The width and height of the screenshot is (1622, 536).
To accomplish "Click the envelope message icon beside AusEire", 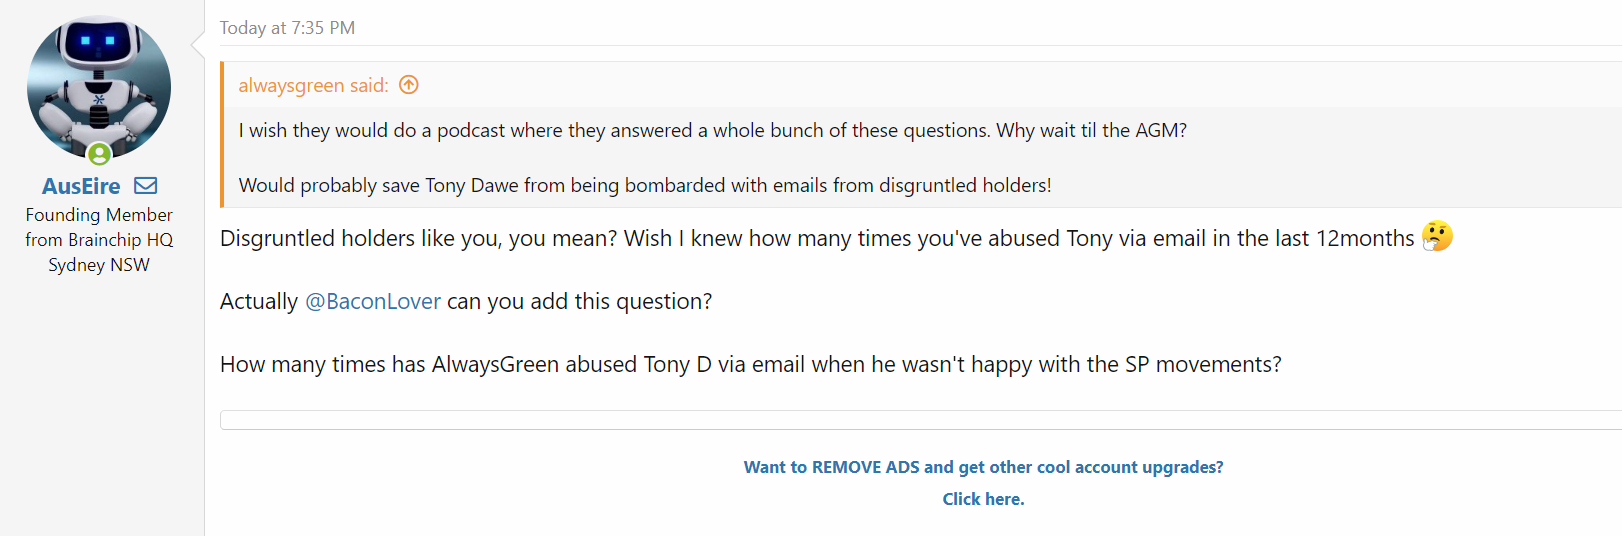I will (146, 186).
